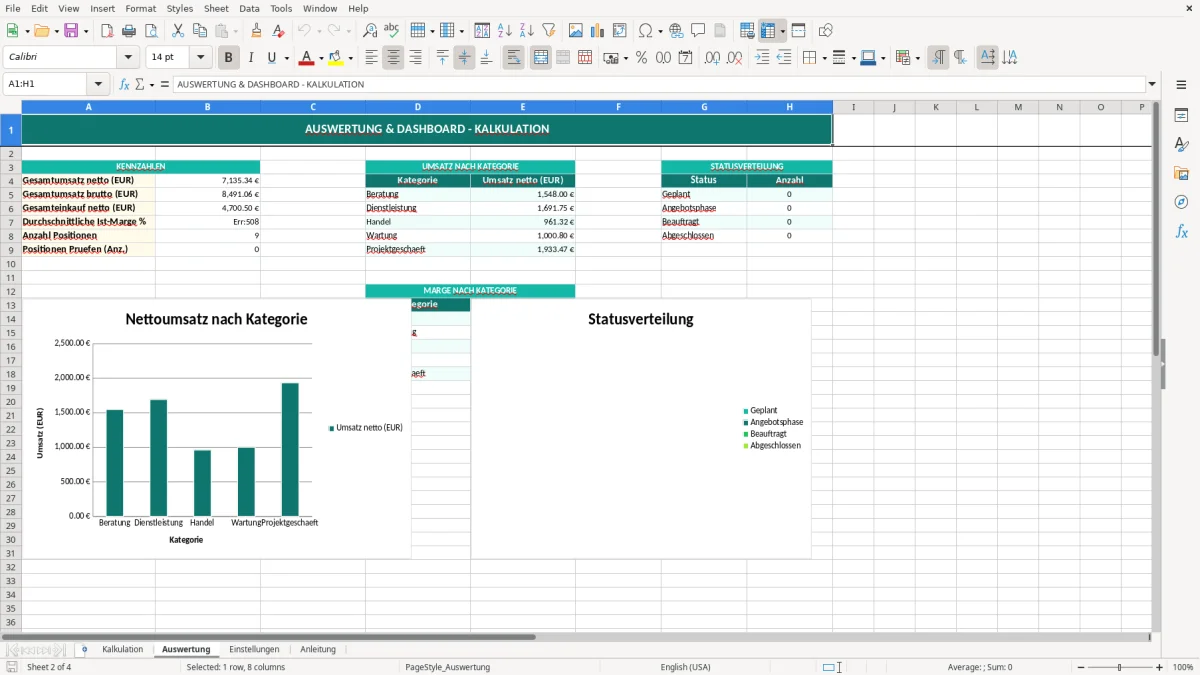This screenshot has width=1200, height=675.
Task: Toggle Underline formatting
Action: tap(272, 58)
